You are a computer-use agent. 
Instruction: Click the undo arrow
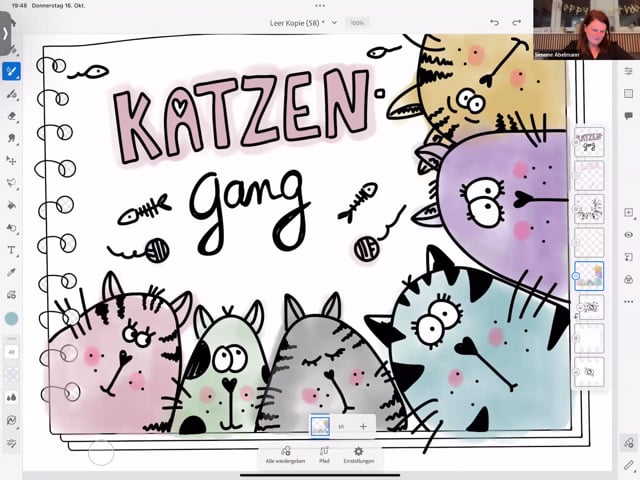tap(494, 22)
